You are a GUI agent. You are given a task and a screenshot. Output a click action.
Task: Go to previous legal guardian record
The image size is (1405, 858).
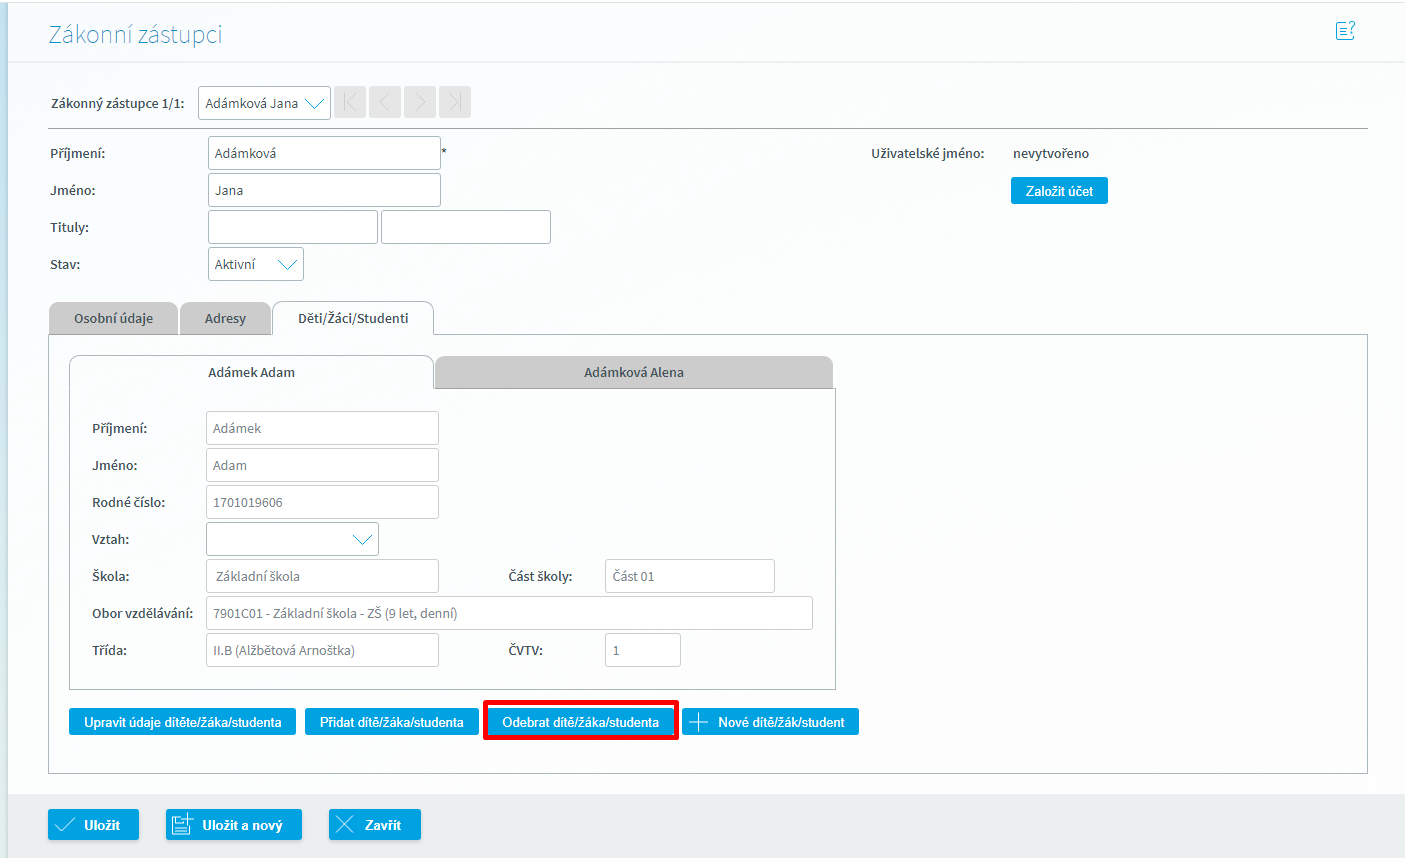pyautogui.click(x=385, y=102)
